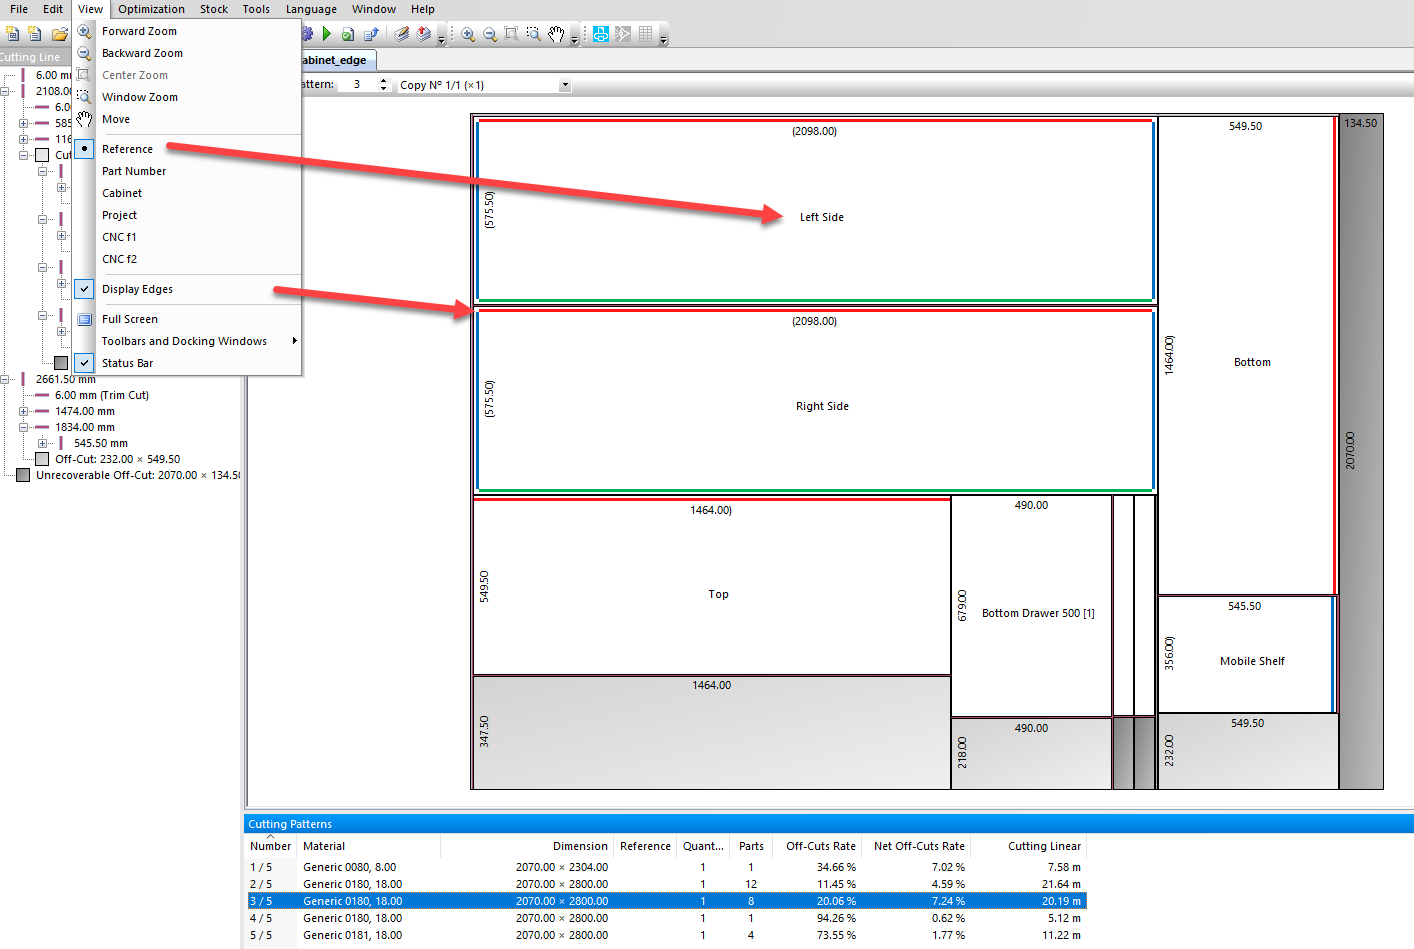Screen dimensions: 1414x949
Task: Expand the 1474.00 mm tree node
Action: pos(23,411)
